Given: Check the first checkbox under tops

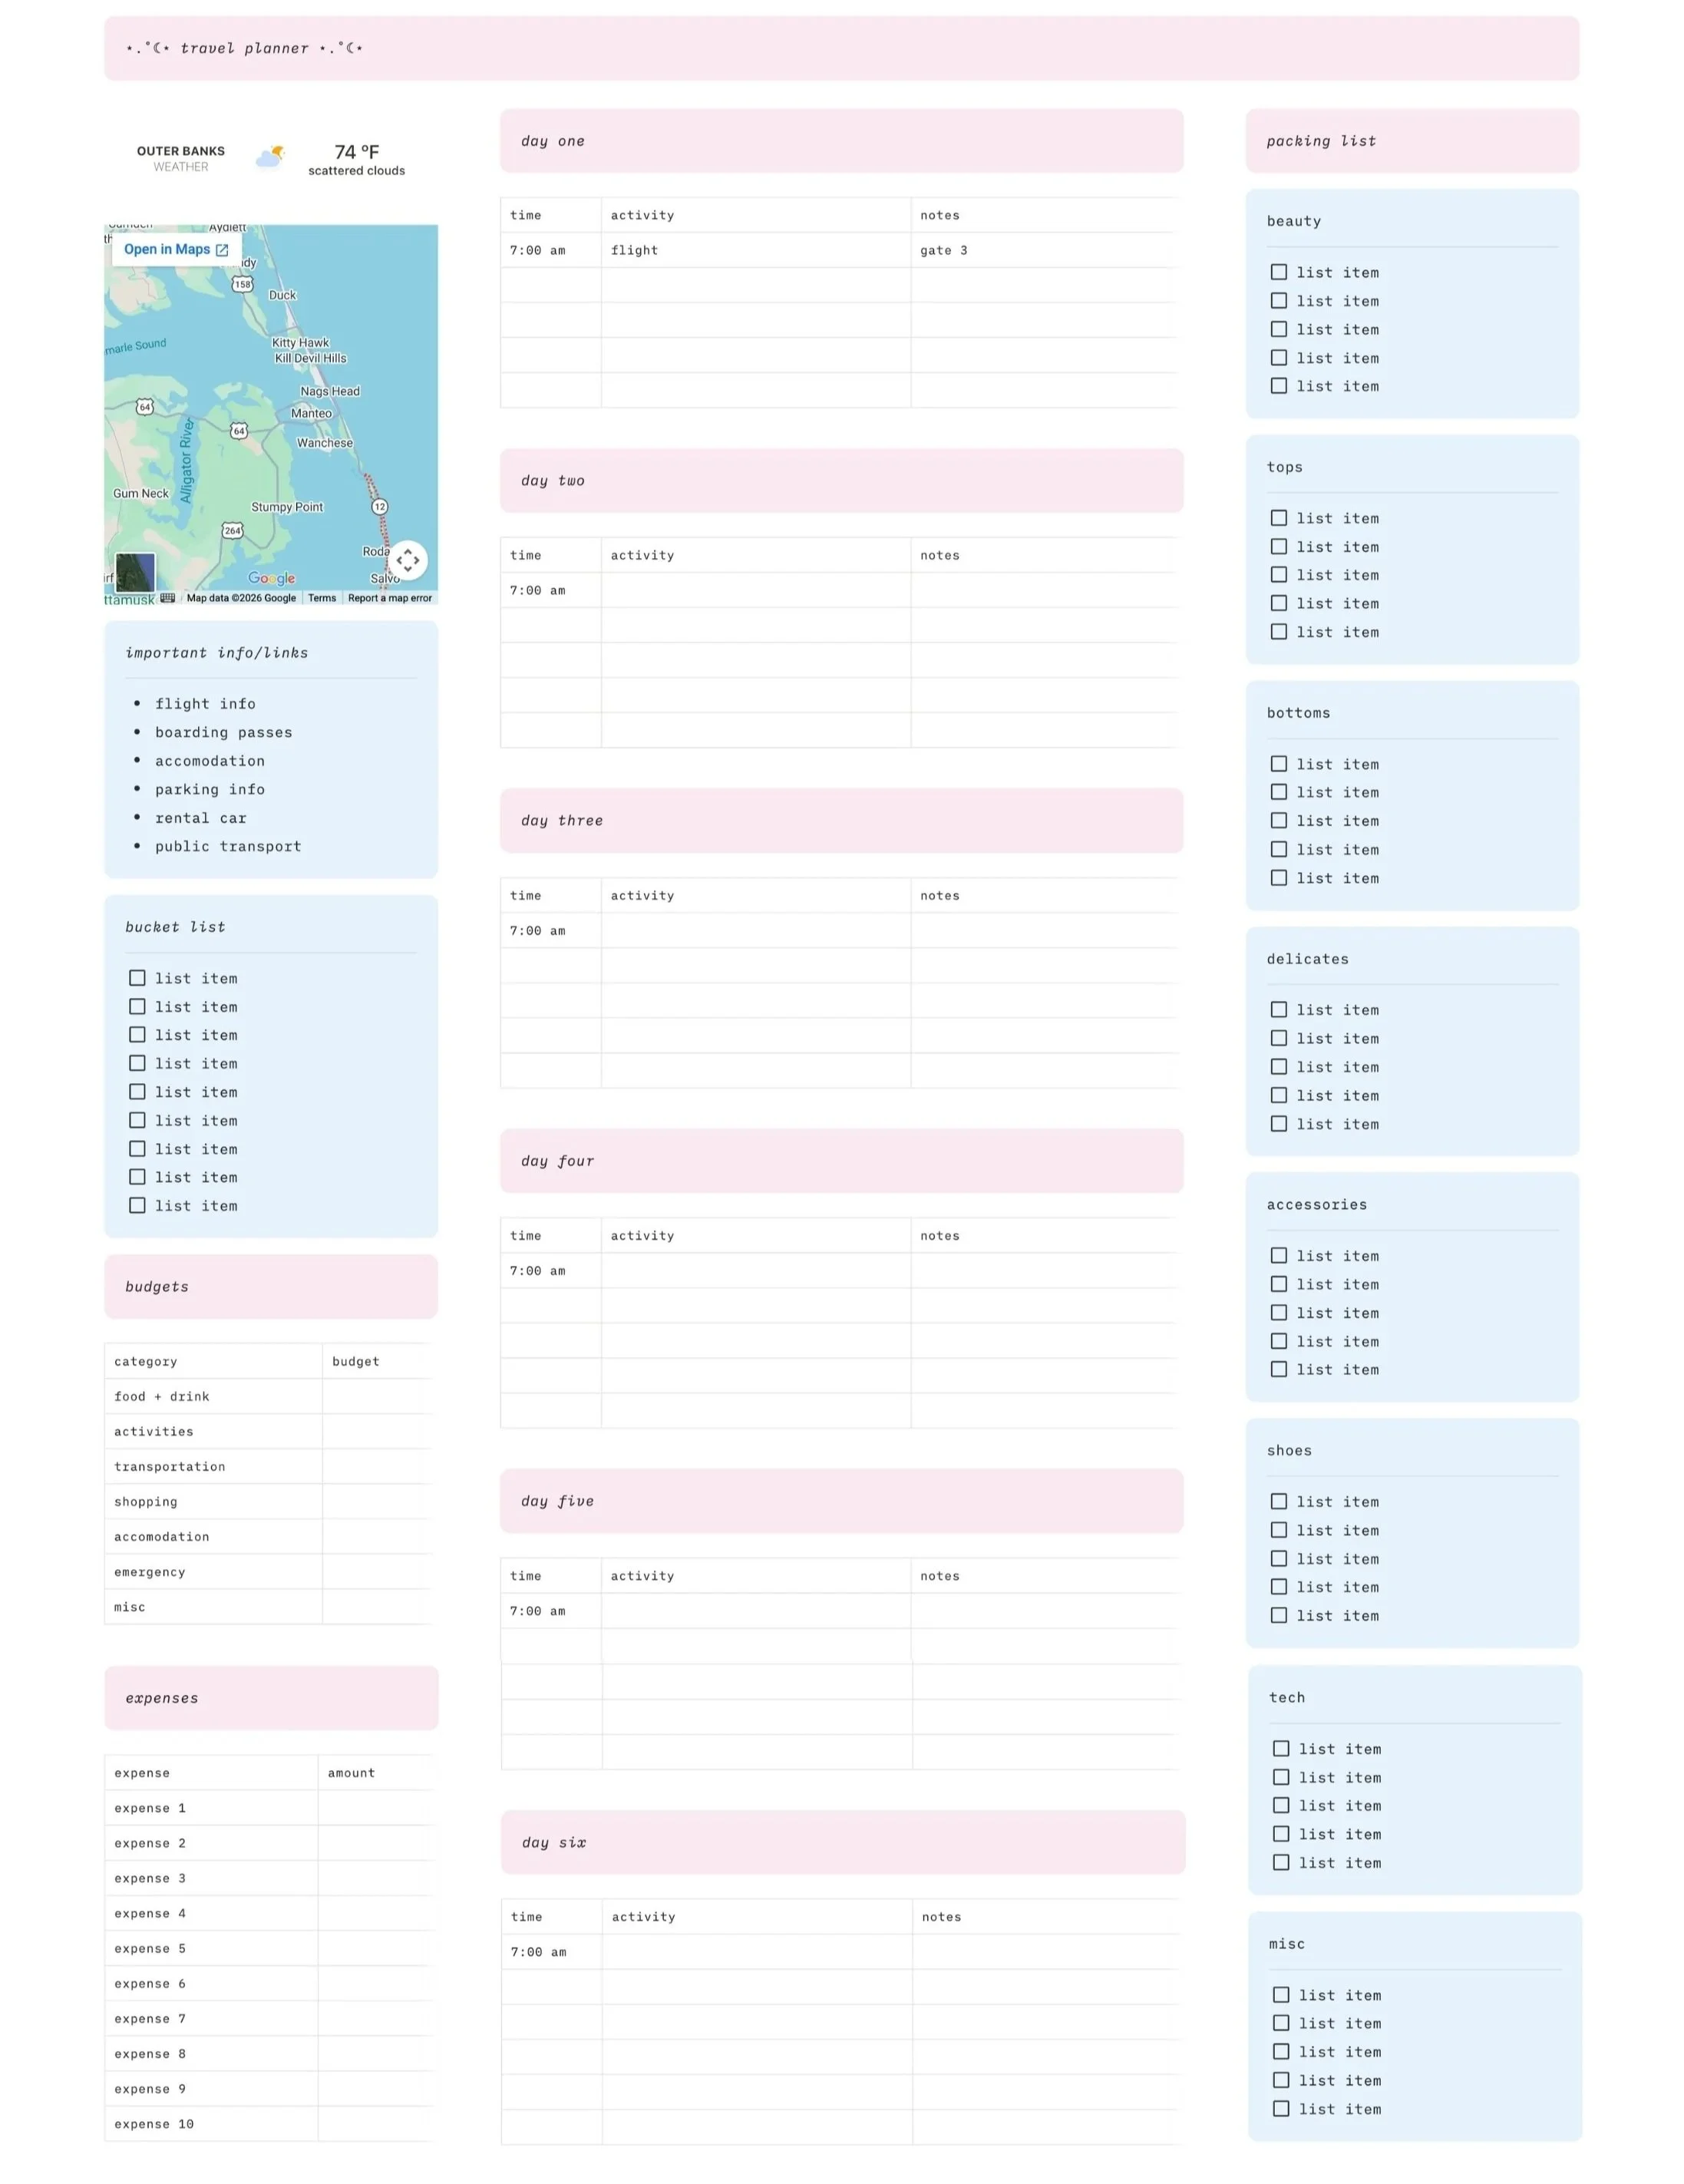Looking at the screenshot, I should coord(1278,518).
